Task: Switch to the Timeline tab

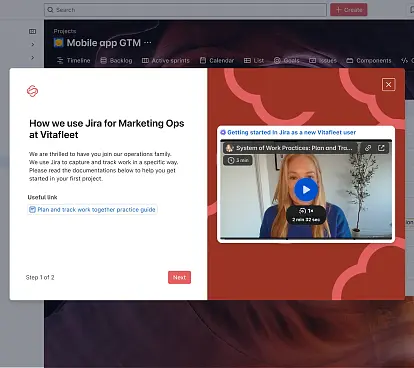Action: 74,60
